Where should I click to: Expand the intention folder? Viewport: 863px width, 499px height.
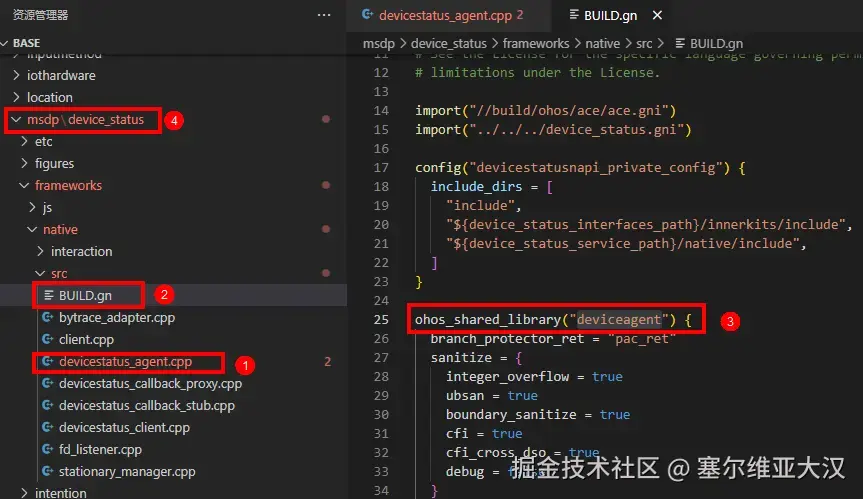coord(24,493)
